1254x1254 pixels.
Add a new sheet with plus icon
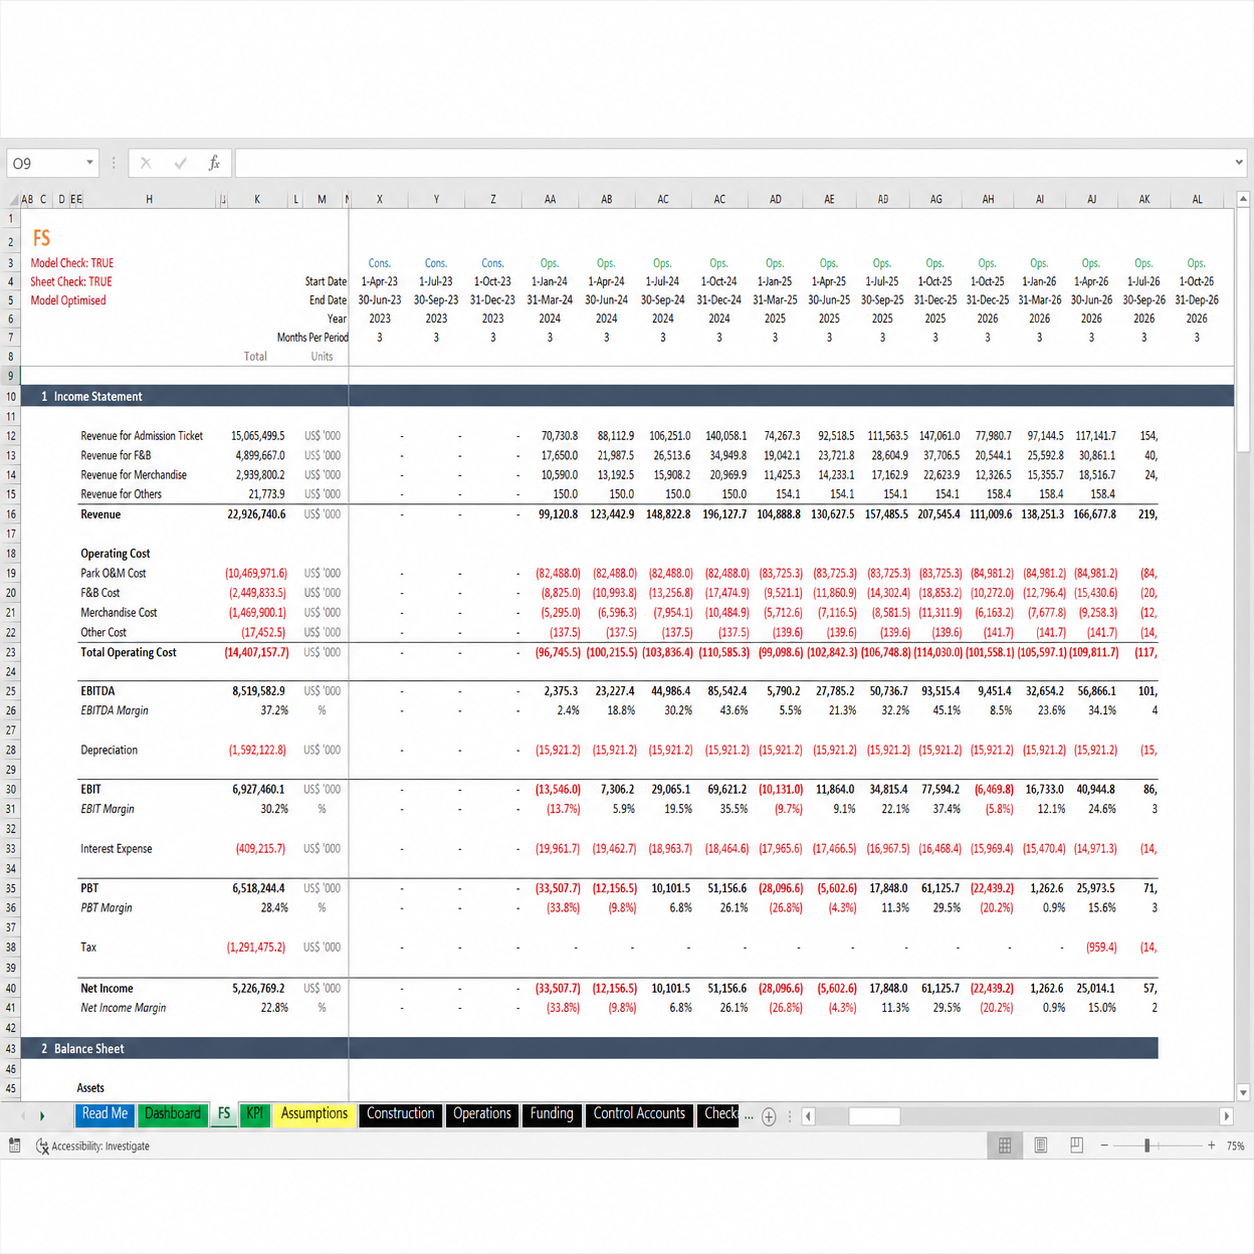[x=769, y=1117]
